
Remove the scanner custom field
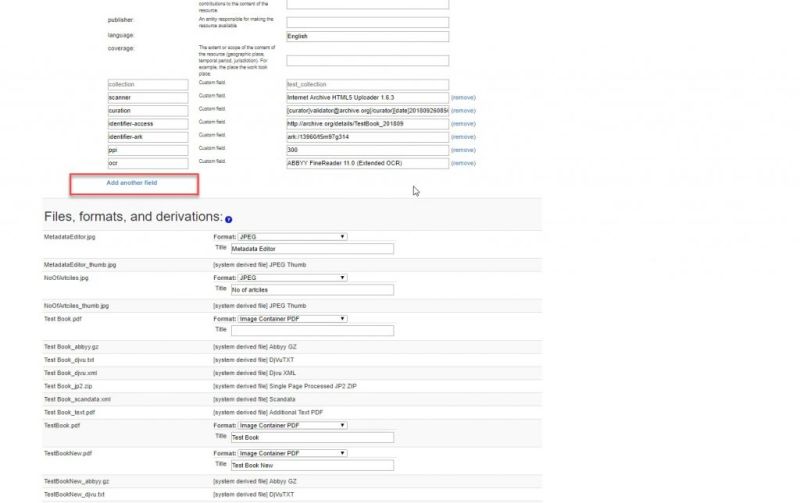tap(463, 97)
